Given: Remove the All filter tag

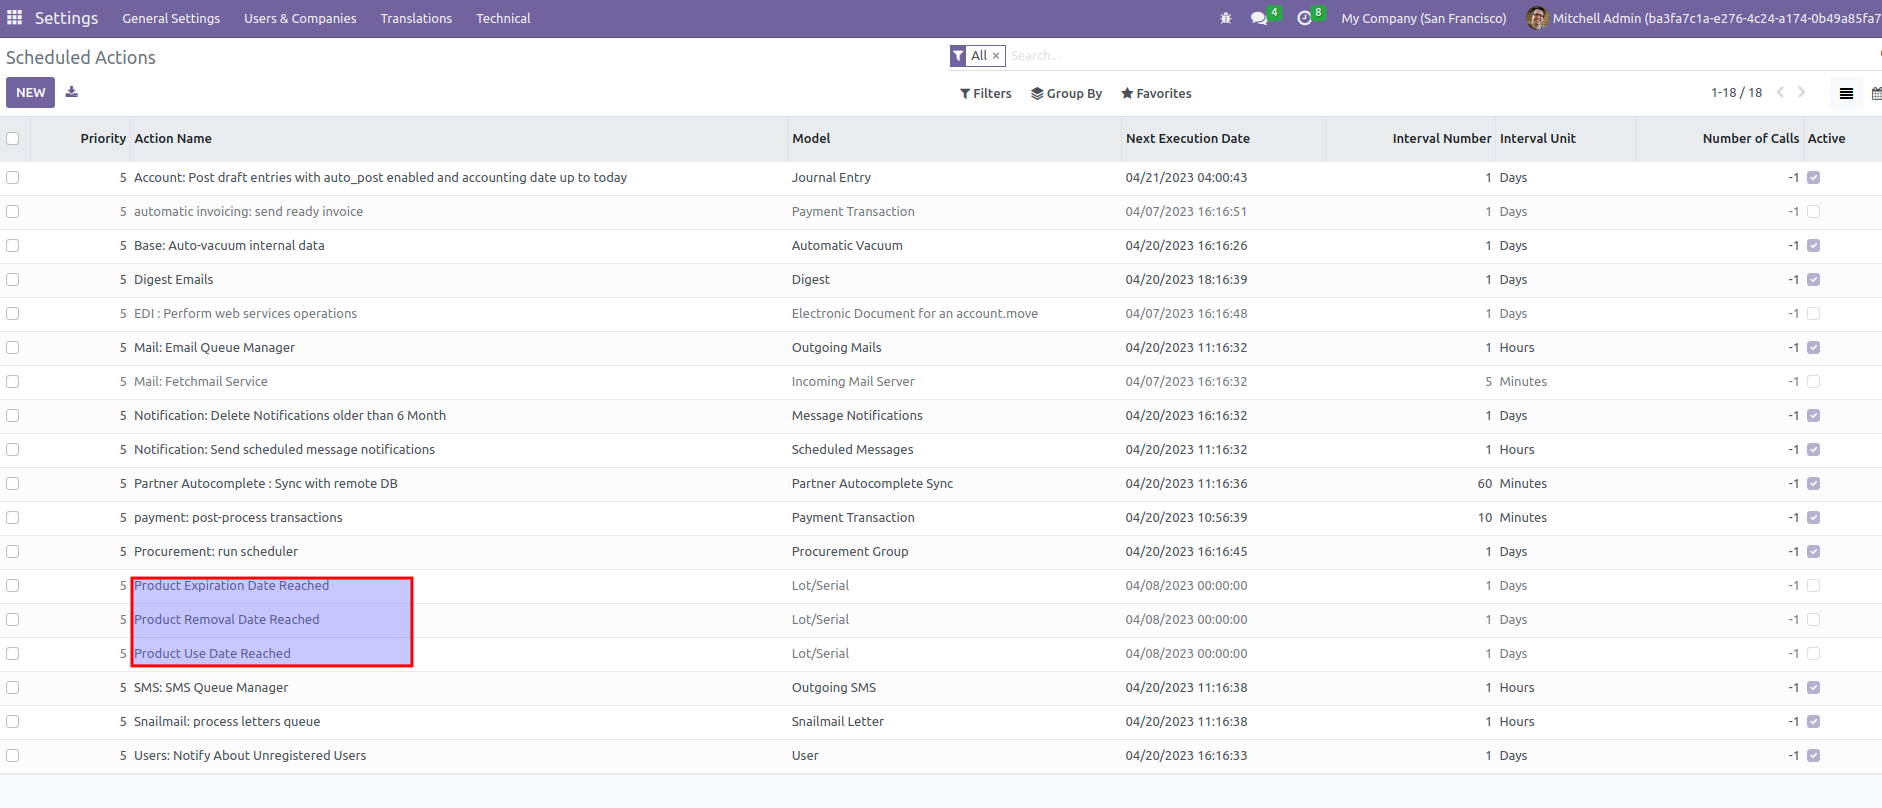Looking at the screenshot, I should [x=996, y=56].
